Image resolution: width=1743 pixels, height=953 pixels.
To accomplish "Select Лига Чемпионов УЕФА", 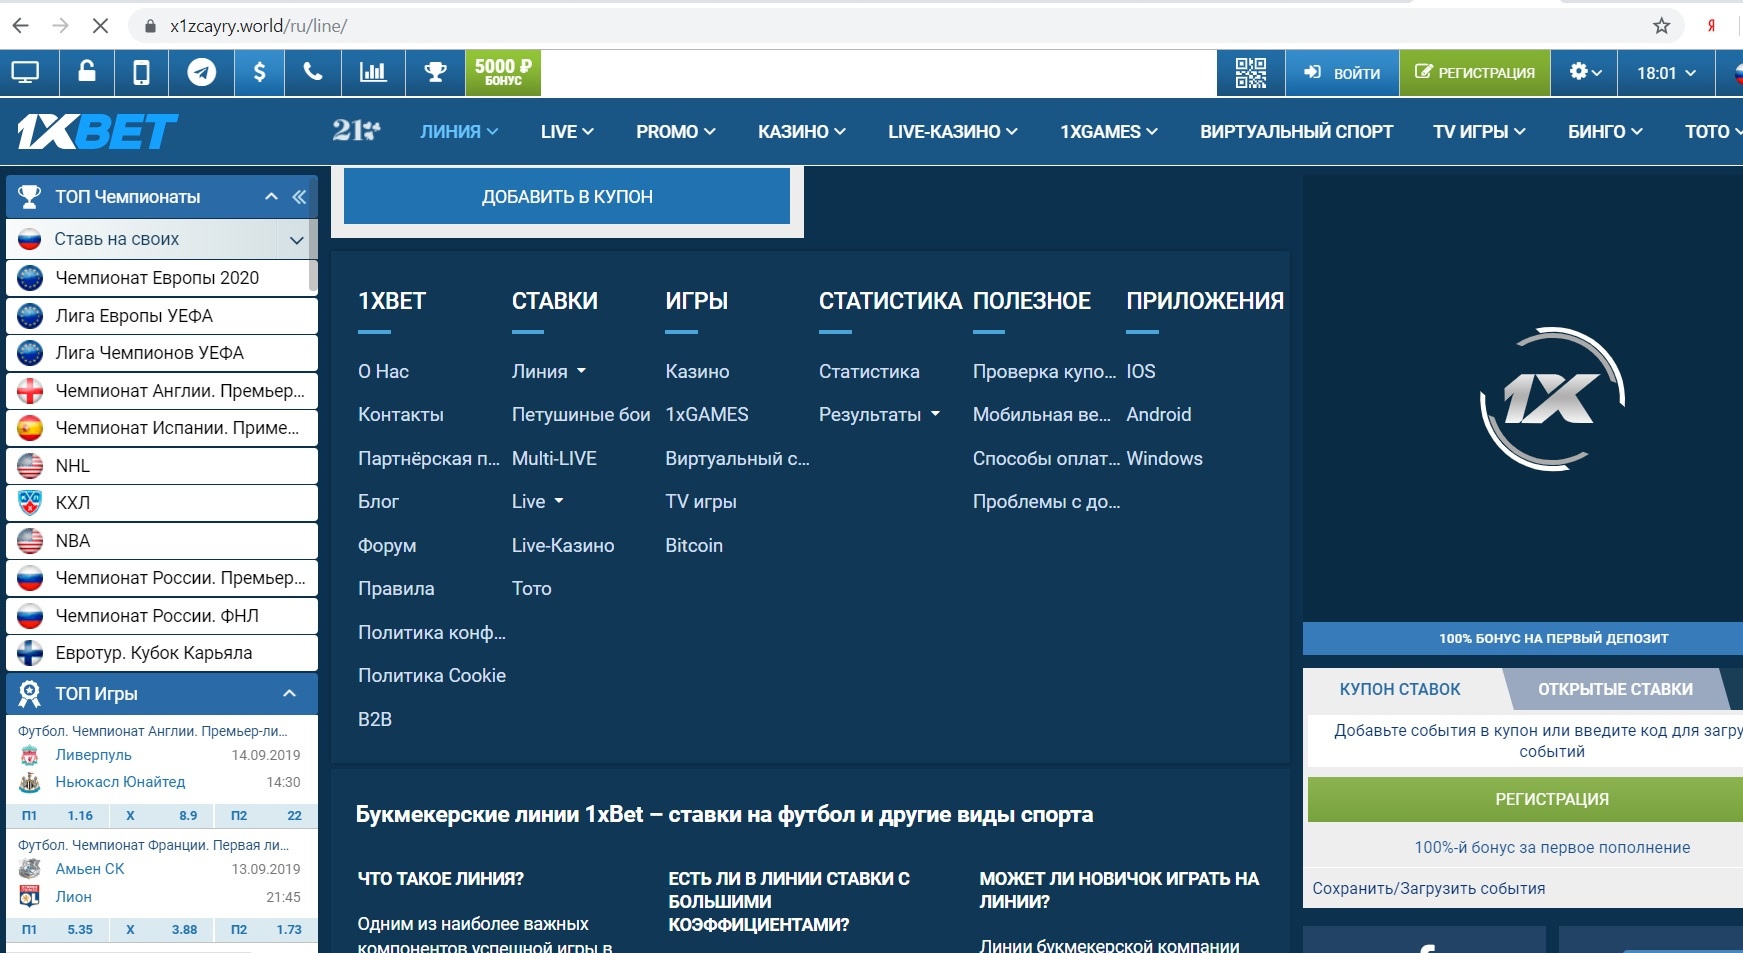I will (x=162, y=353).
